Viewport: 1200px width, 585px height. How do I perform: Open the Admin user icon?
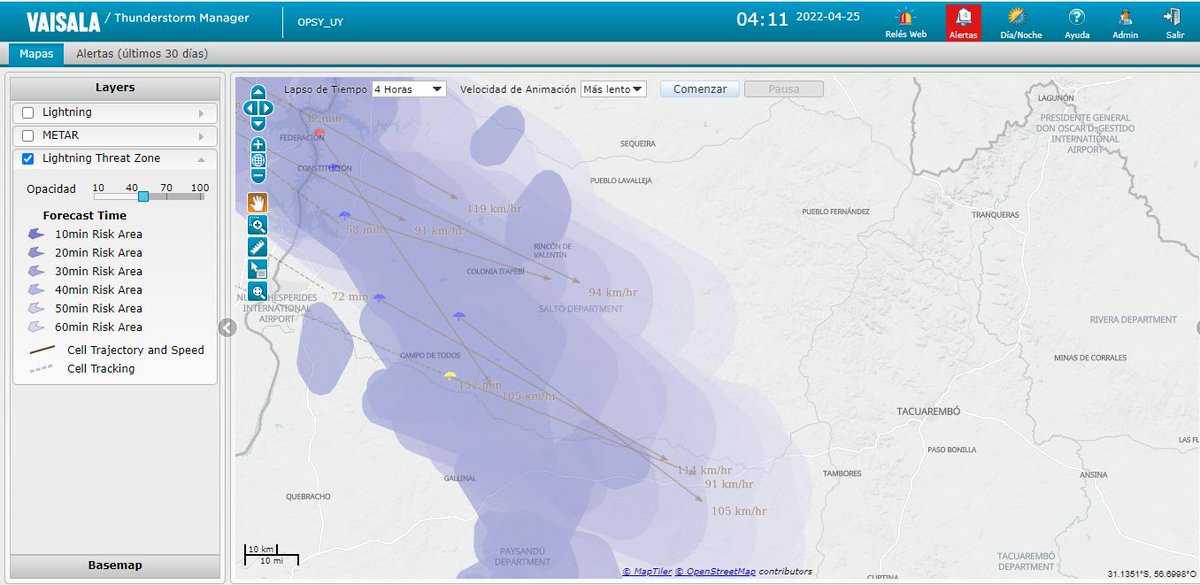point(1125,17)
